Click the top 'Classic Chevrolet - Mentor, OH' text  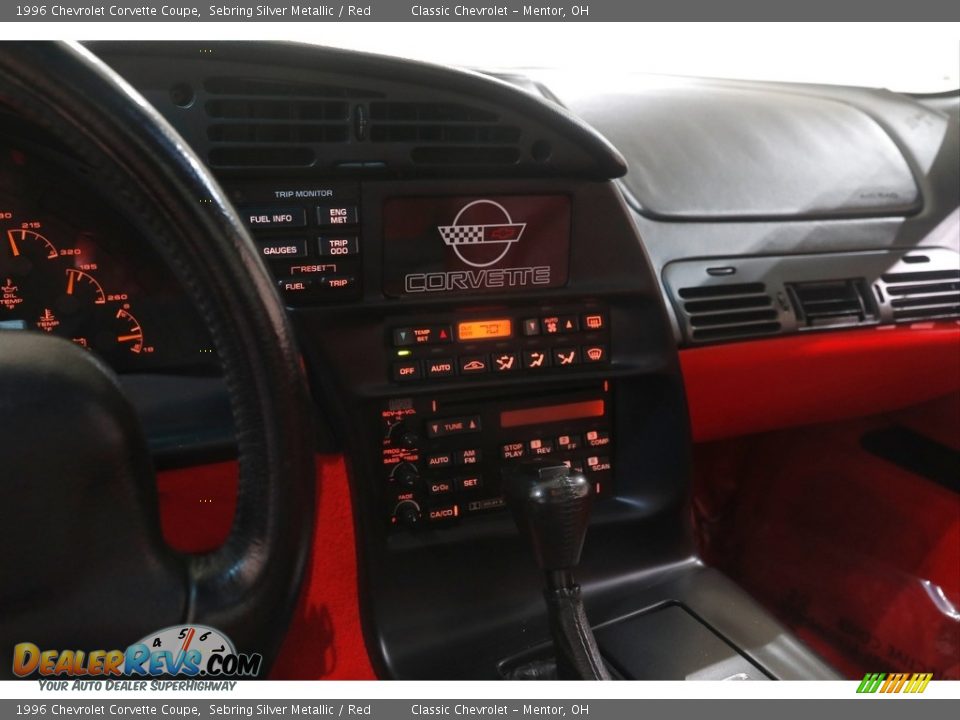pos(500,10)
